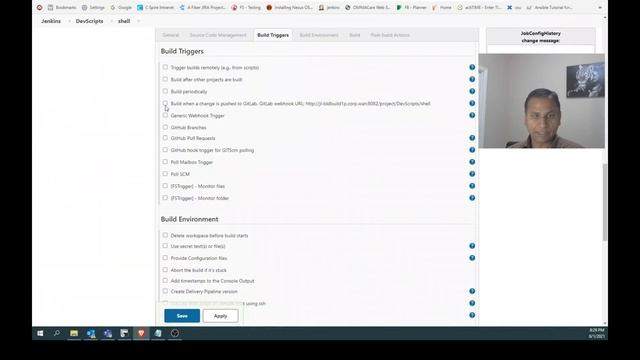Enable Add timestamps to the Console Output
The height and width of the screenshot is (360, 640).
coord(165,280)
